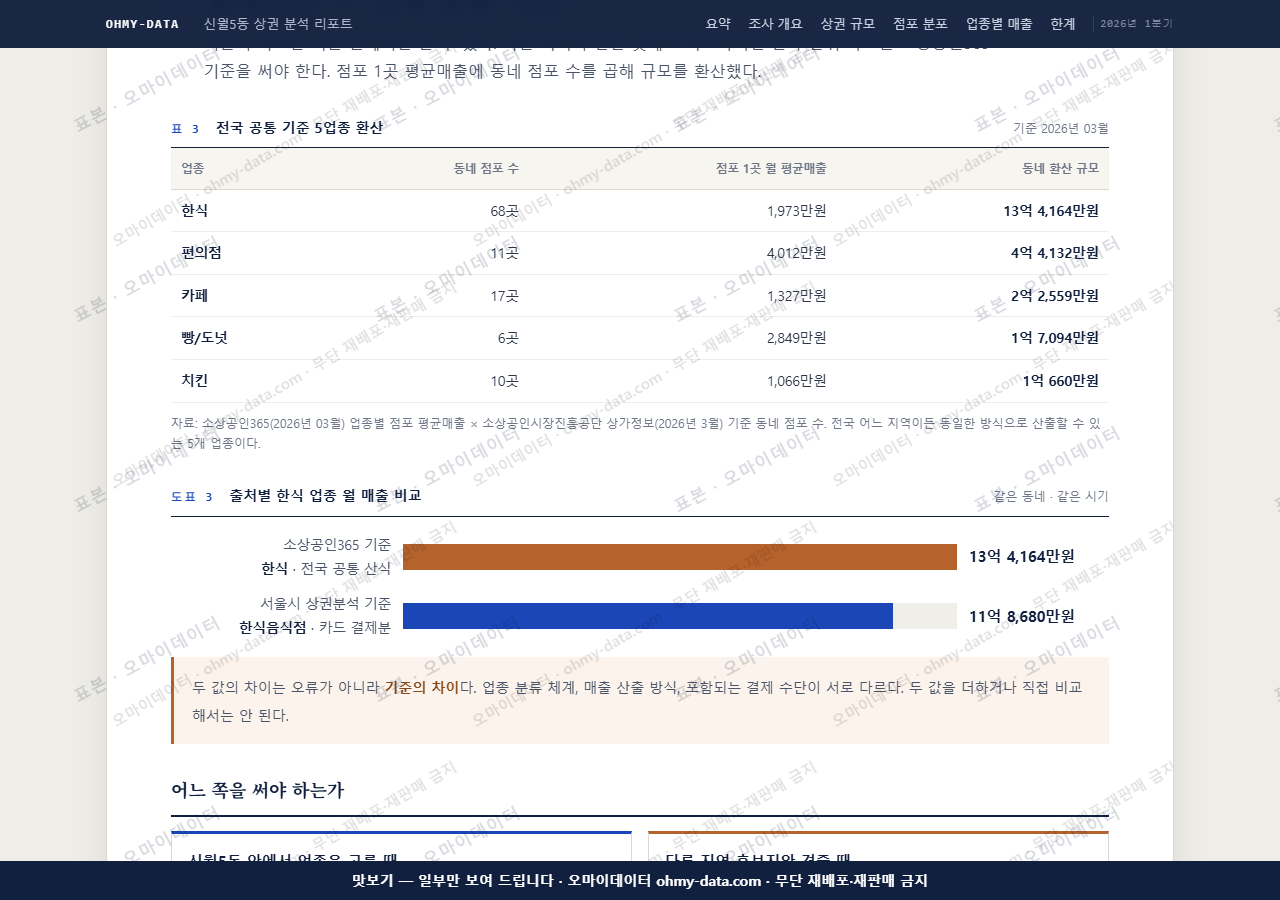Open the 조사 개요 nav item
The image size is (1280, 900).
pos(776,24)
